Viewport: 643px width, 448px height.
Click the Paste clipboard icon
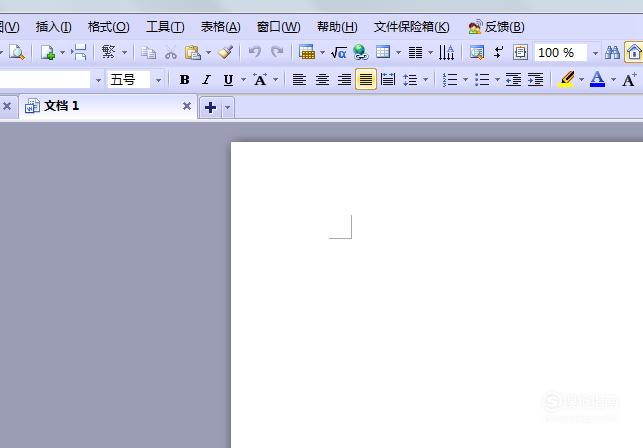tap(192, 53)
